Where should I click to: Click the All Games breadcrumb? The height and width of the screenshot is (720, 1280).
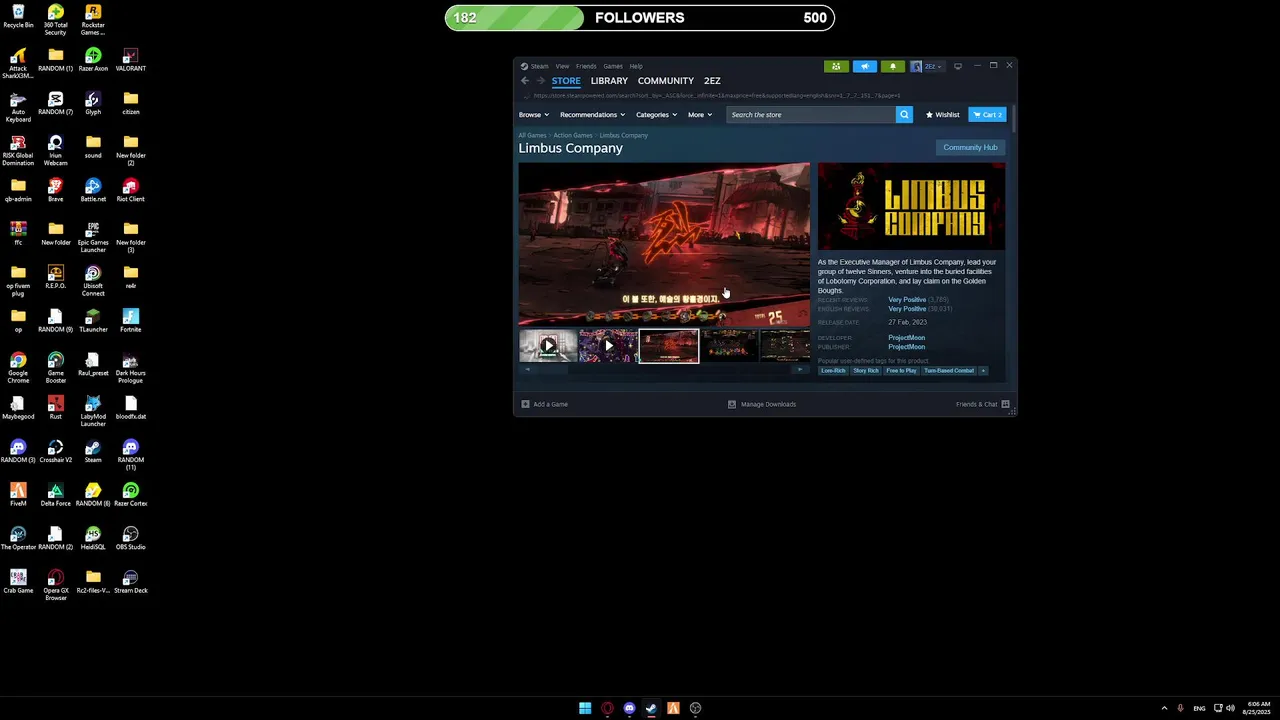coord(532,135)
